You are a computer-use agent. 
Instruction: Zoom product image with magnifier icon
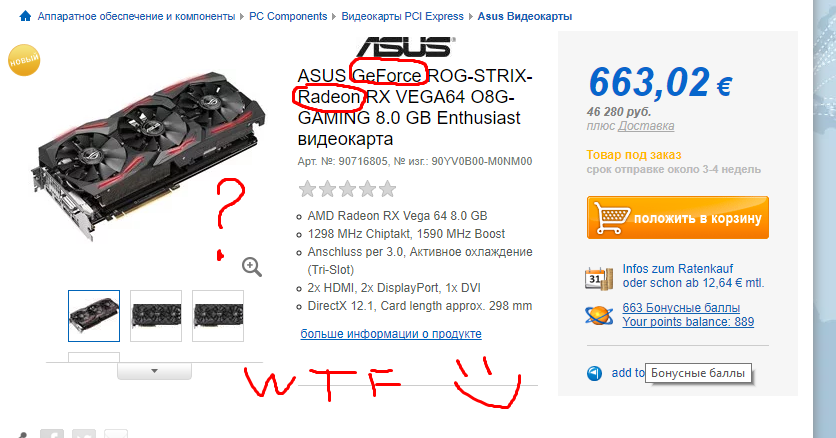[252, 267]
